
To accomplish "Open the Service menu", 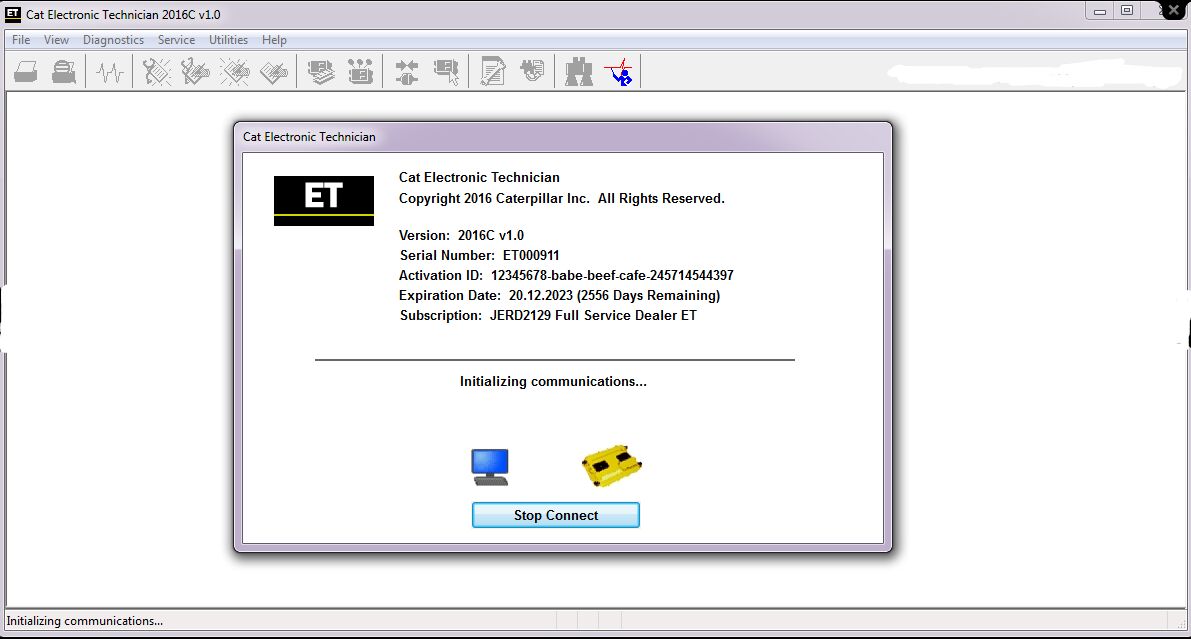I will pos(176,40).
